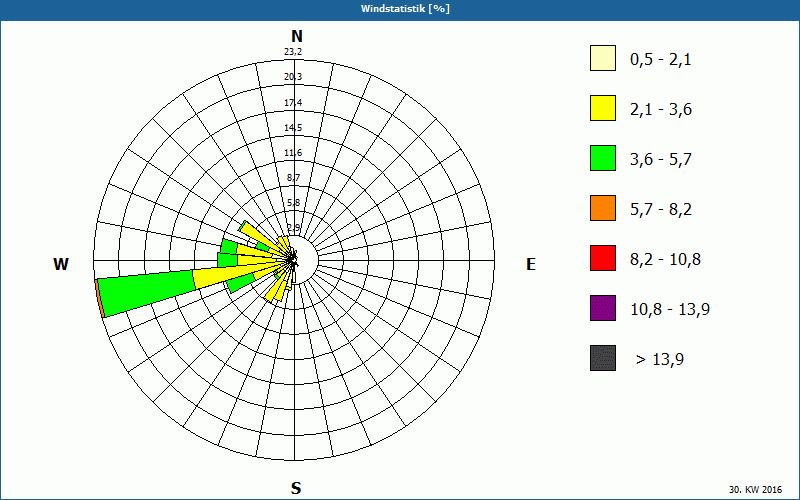Click the yellow 2,1 - 3,6 legend swatch
Viewport: 800px width, 500px height.
pos(603,108)
